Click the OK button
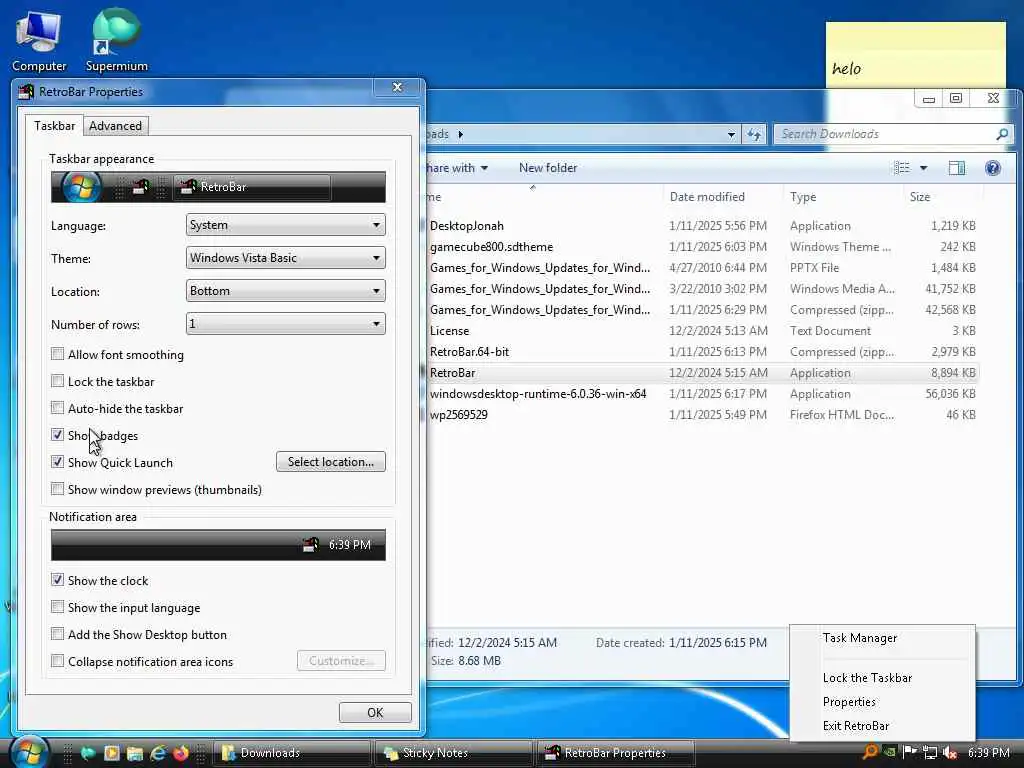 coord(375,712)
